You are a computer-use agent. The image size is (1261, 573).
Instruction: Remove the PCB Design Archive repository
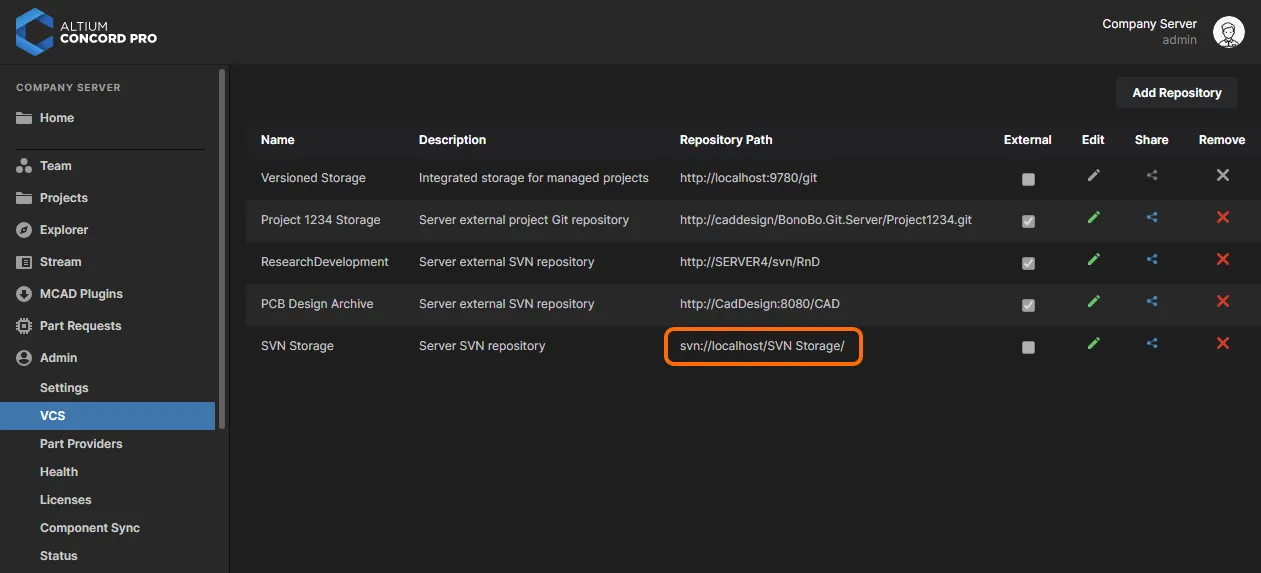[x=1222, y=301]
